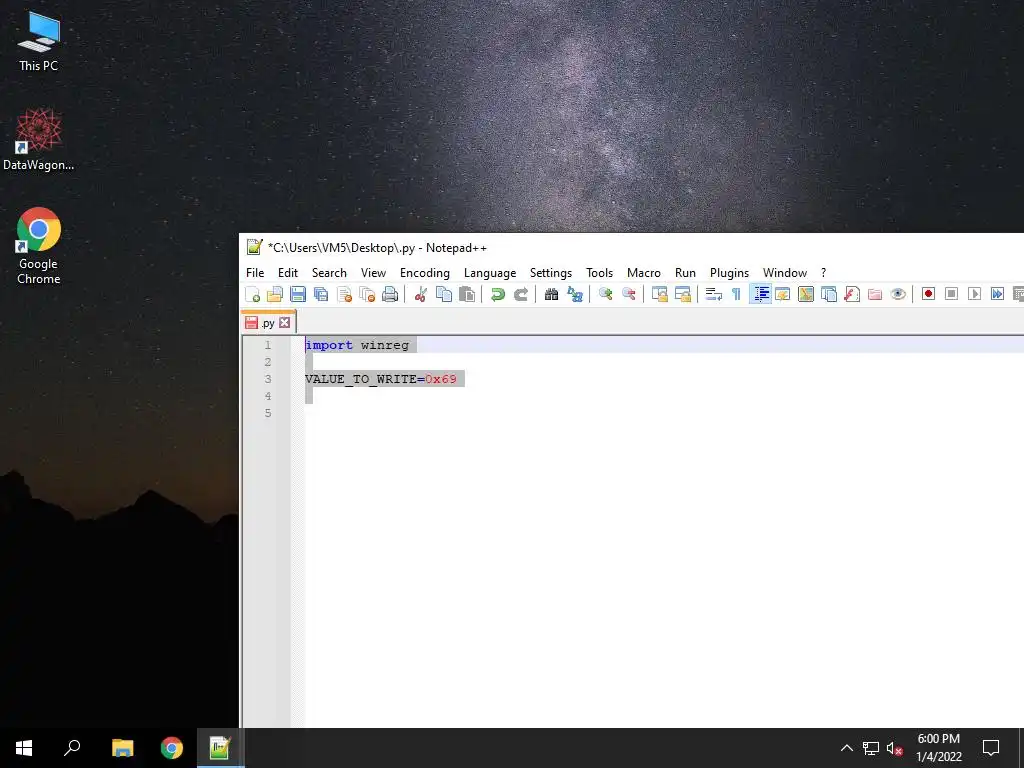Show hidden tray icons chevron
Screen dimensions: 1024x768
pyautogui.click(x=846, y=748)
